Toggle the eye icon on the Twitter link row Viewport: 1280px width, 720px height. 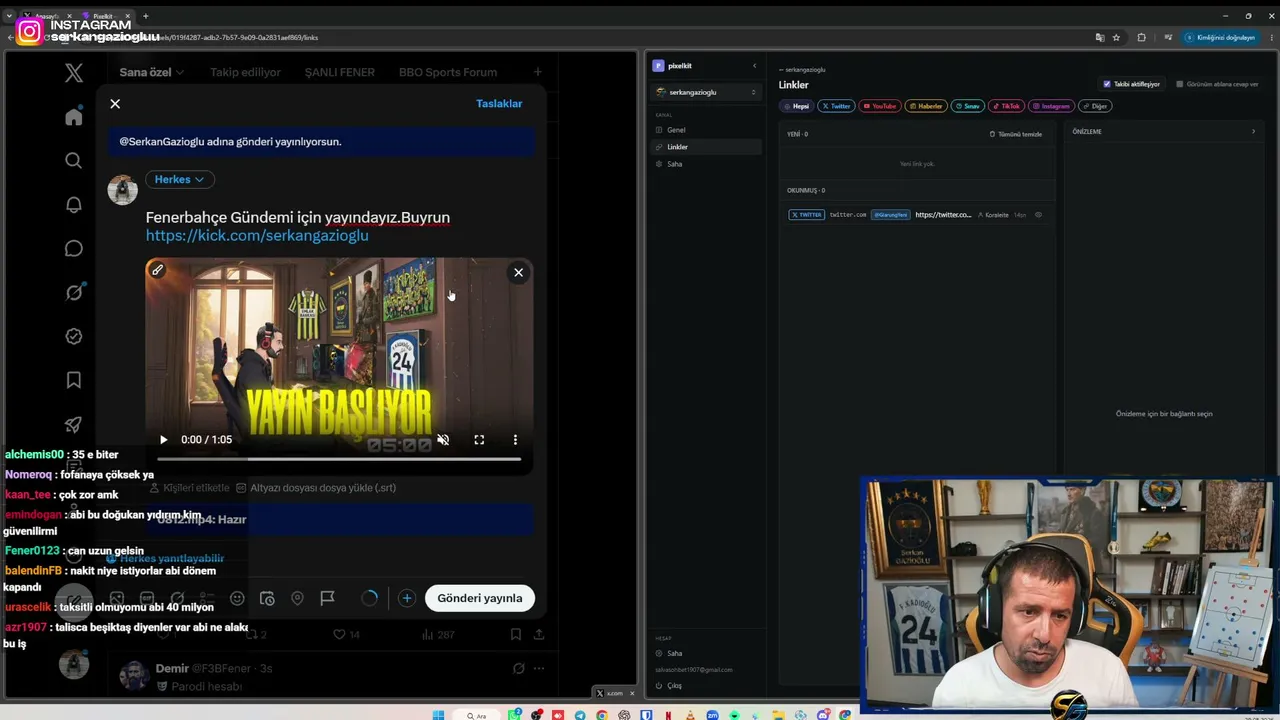pyautogui.click(x=1038, y=215)
